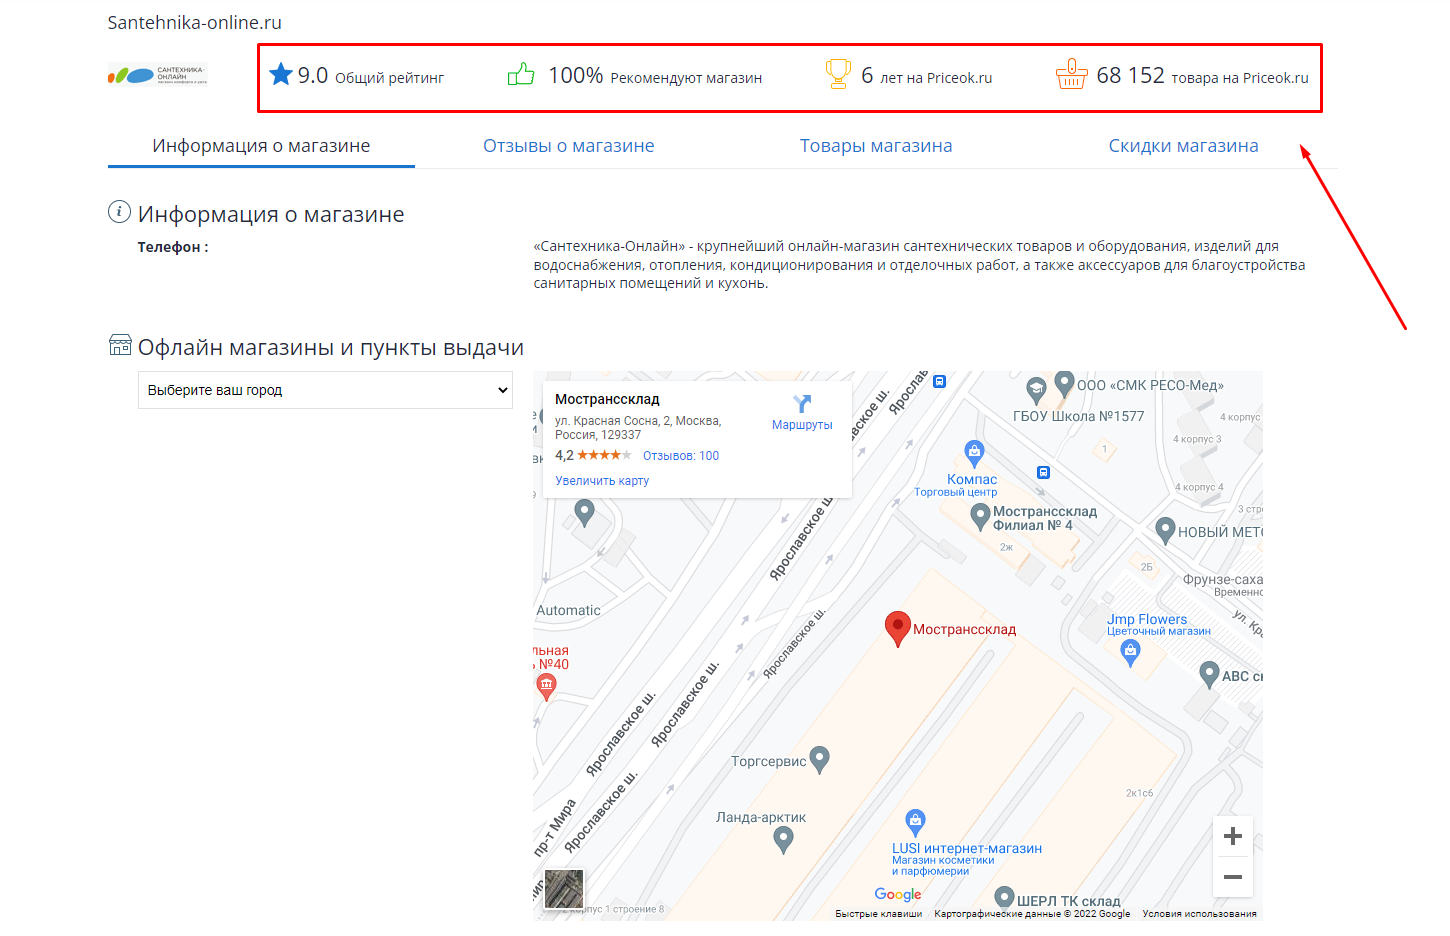Click the ШЕРЛ ТК склад marker
The width and height of the screenshot is (1450, 936).
tap(1005, 897)
